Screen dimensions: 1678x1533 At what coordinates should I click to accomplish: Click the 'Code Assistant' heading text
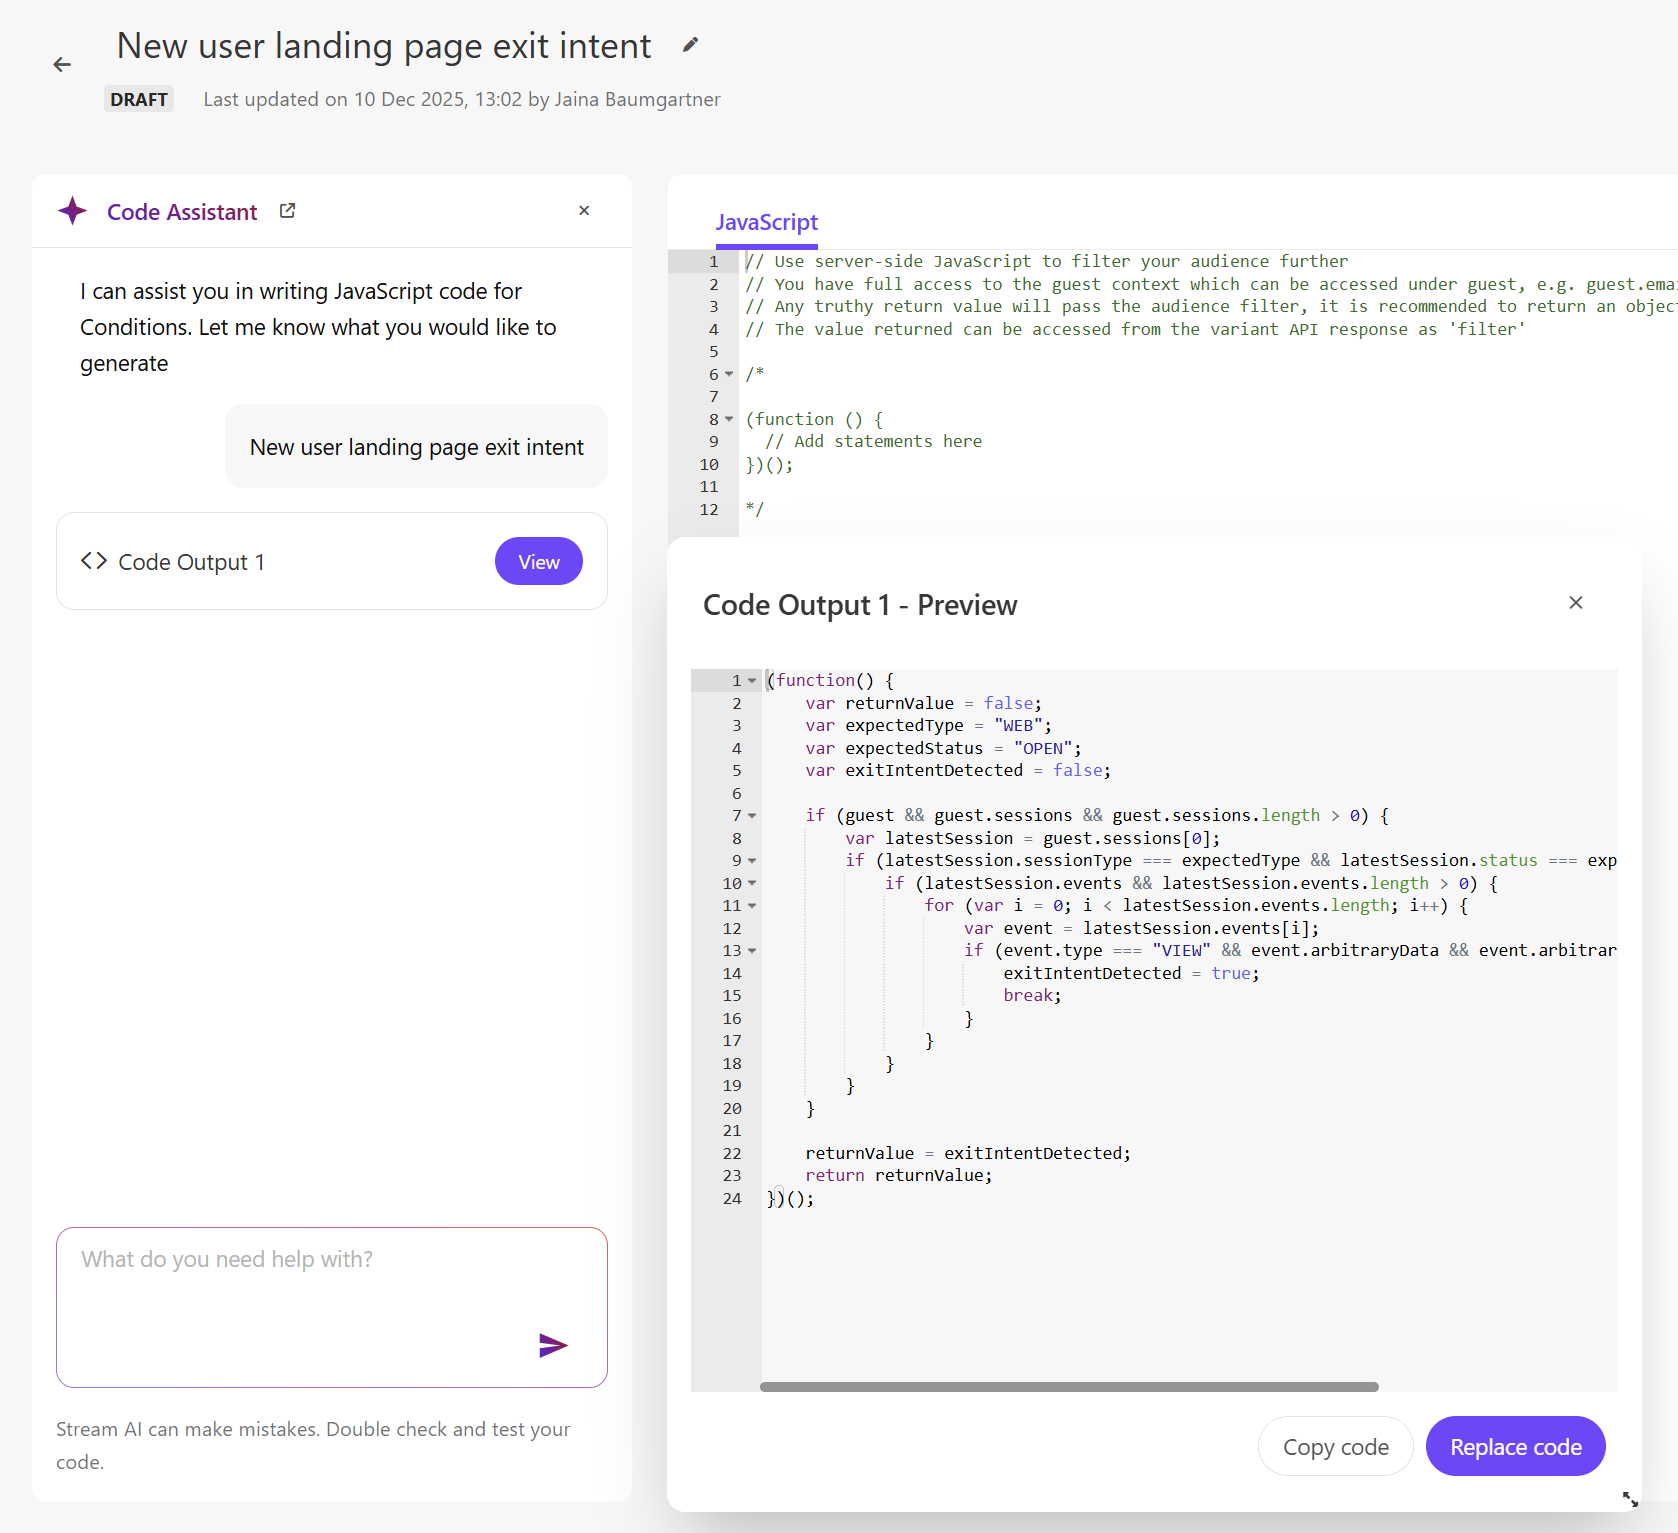coord(182,212)
